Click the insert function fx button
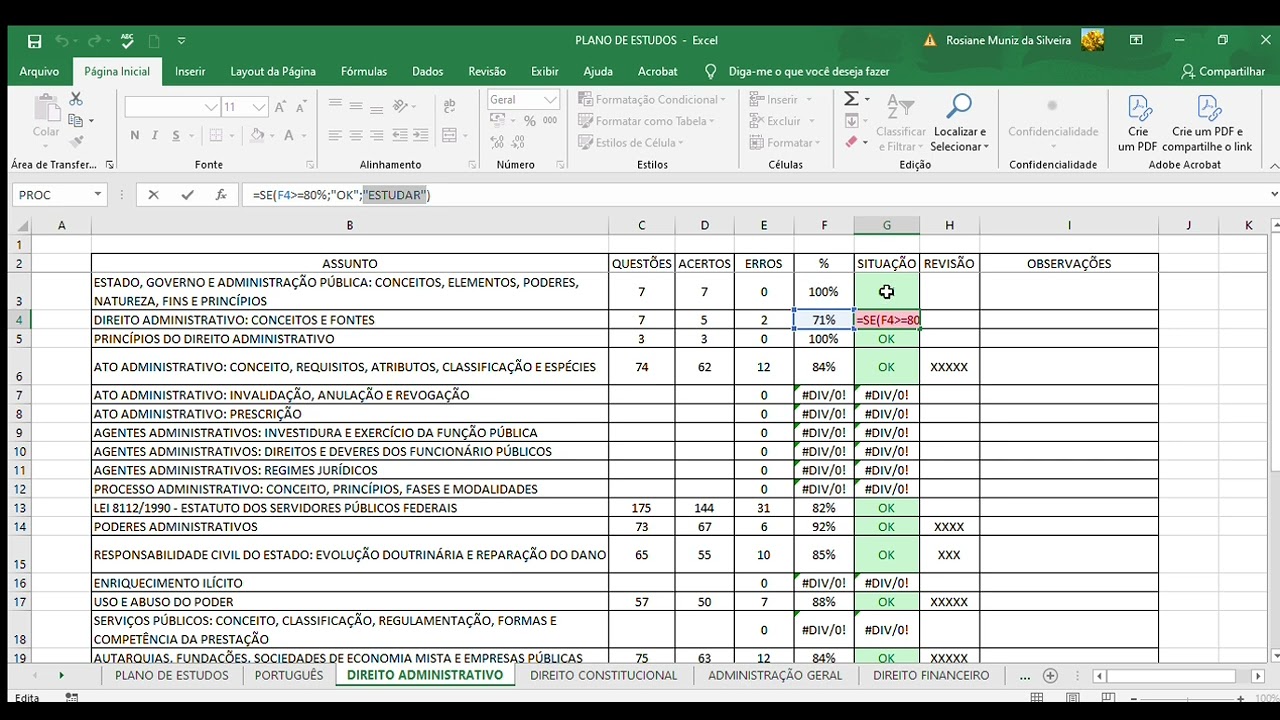This screenshot has height=720, width=1280. (x=221, y=195)
